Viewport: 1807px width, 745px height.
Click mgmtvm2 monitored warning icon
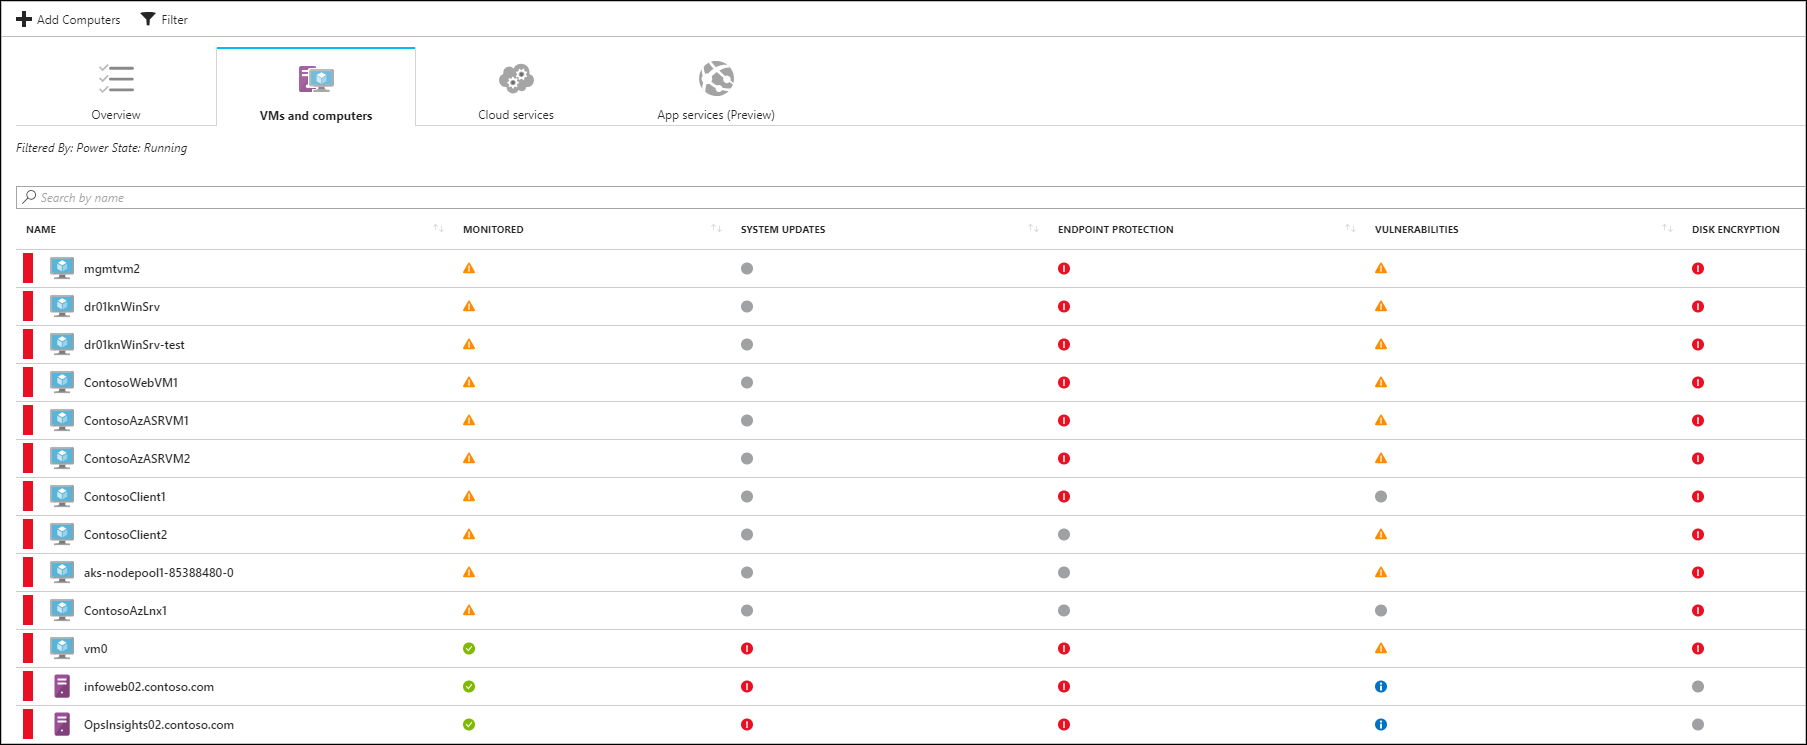pos(469,268)
